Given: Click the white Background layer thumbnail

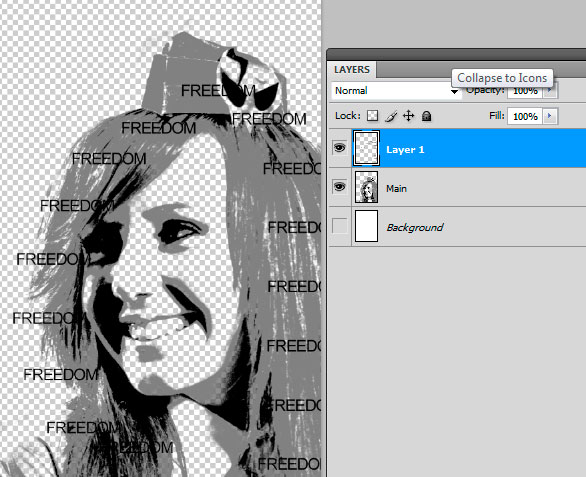Looking at the screenshot, I should (x=366, y=226).
